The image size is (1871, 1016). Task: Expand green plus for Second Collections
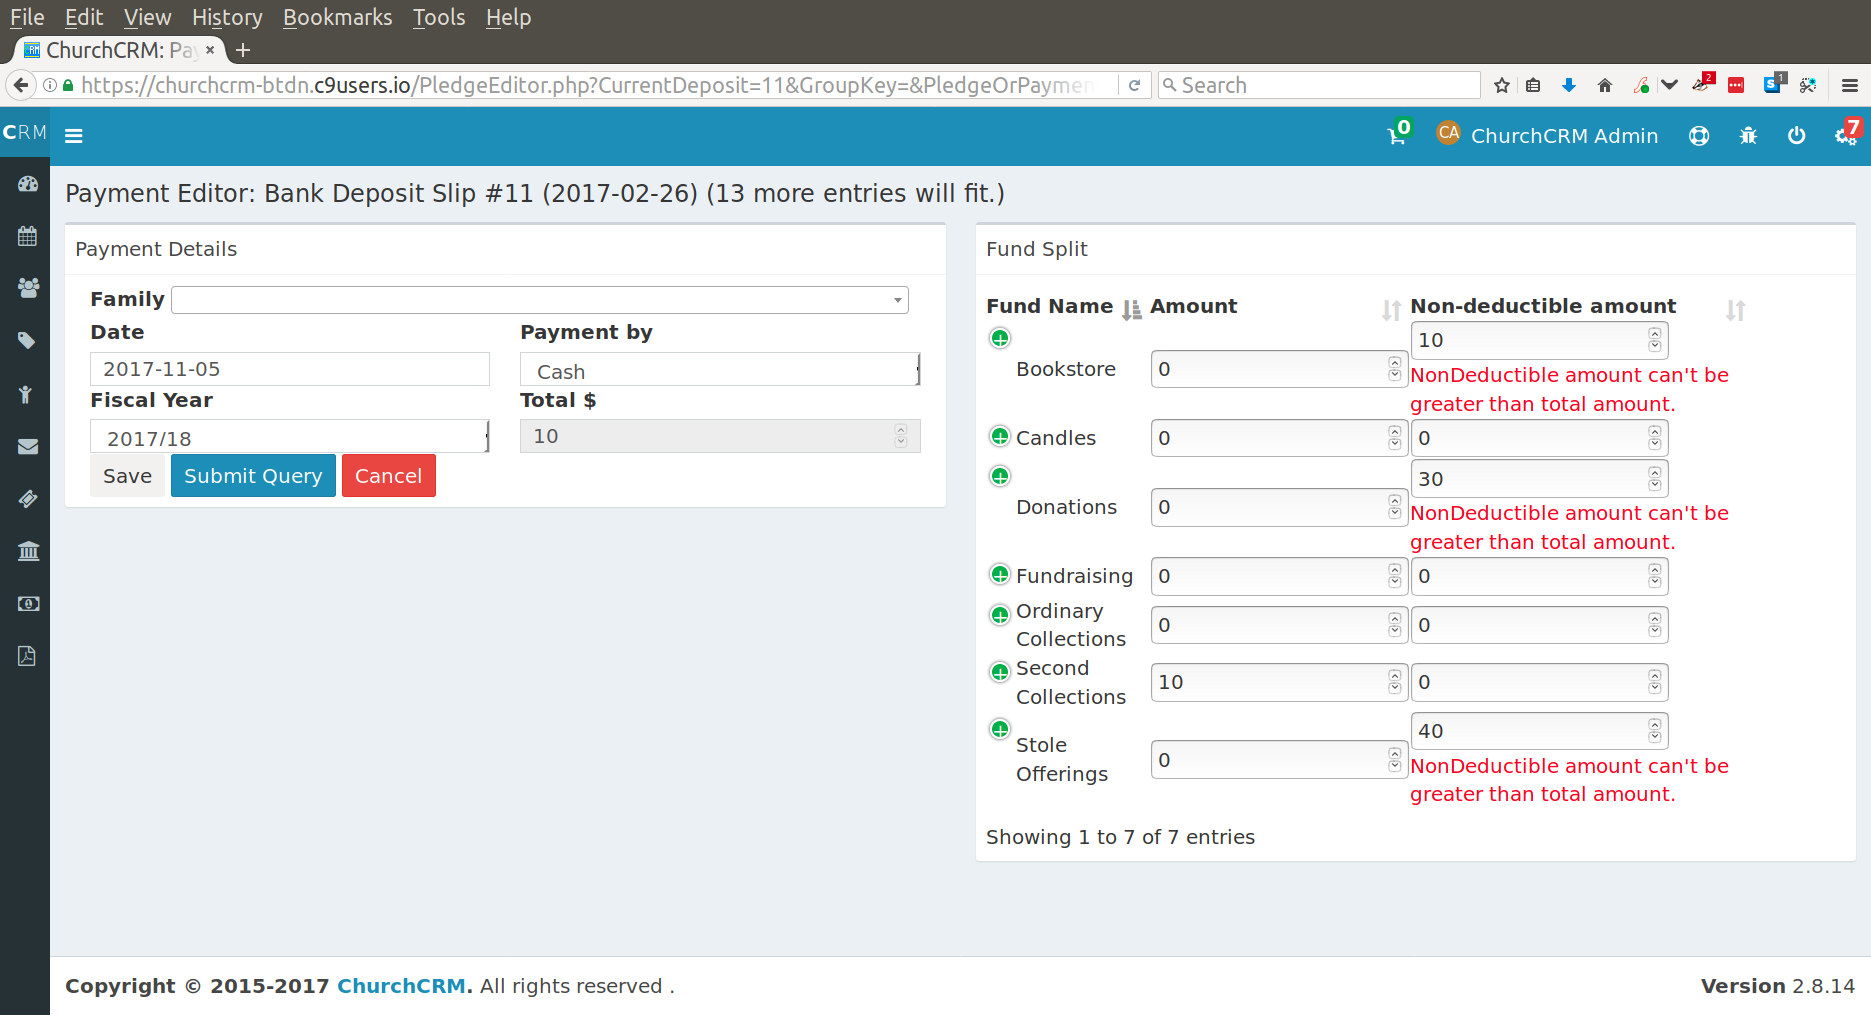1000,672
